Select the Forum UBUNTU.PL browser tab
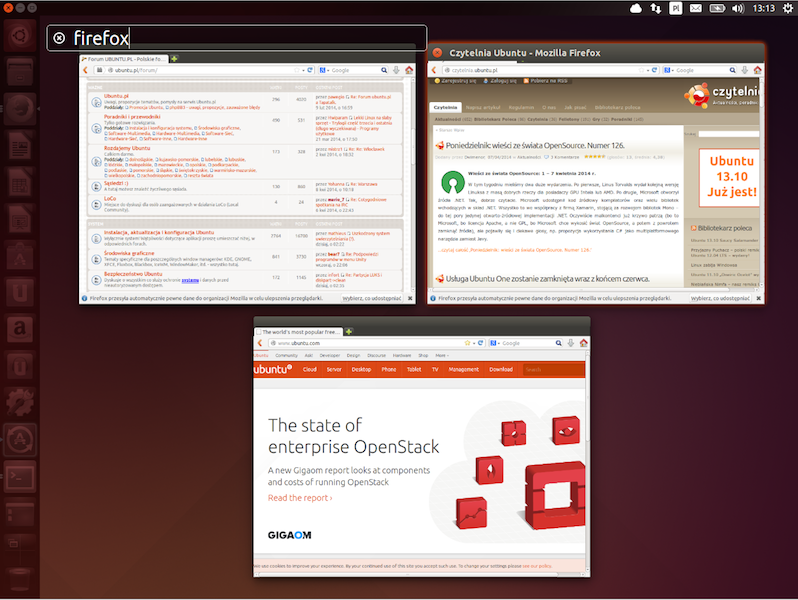The image size is (798, 600). coord(124,59)
